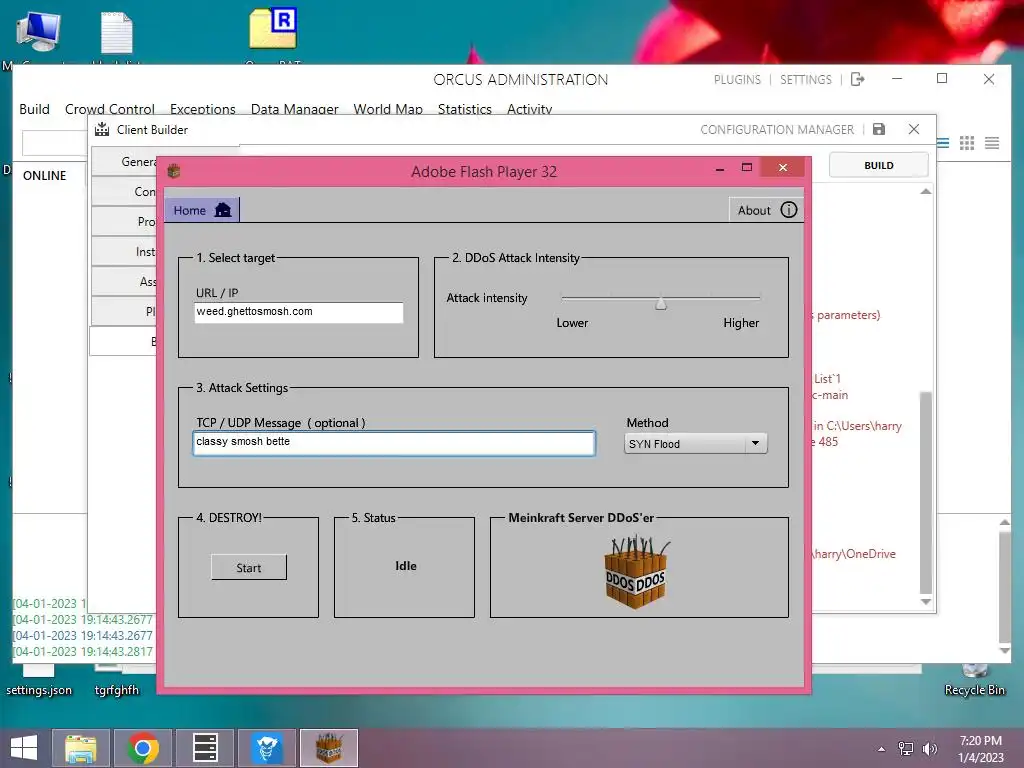Viewport: 1024px width, 768px height.
Task: Open the Data Manager menu
Action: click(x=295, y=108)
